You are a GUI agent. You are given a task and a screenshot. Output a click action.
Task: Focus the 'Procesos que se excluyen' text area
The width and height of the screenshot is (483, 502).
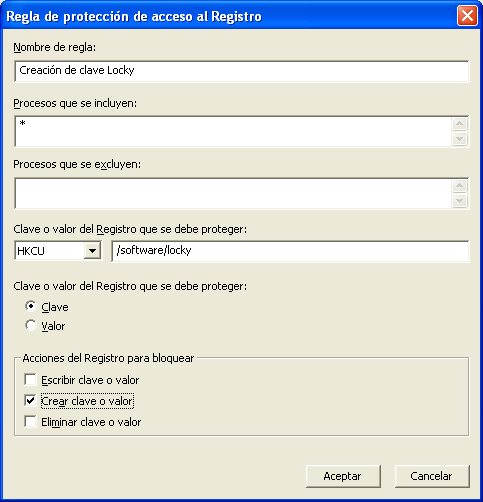[233, 193]
